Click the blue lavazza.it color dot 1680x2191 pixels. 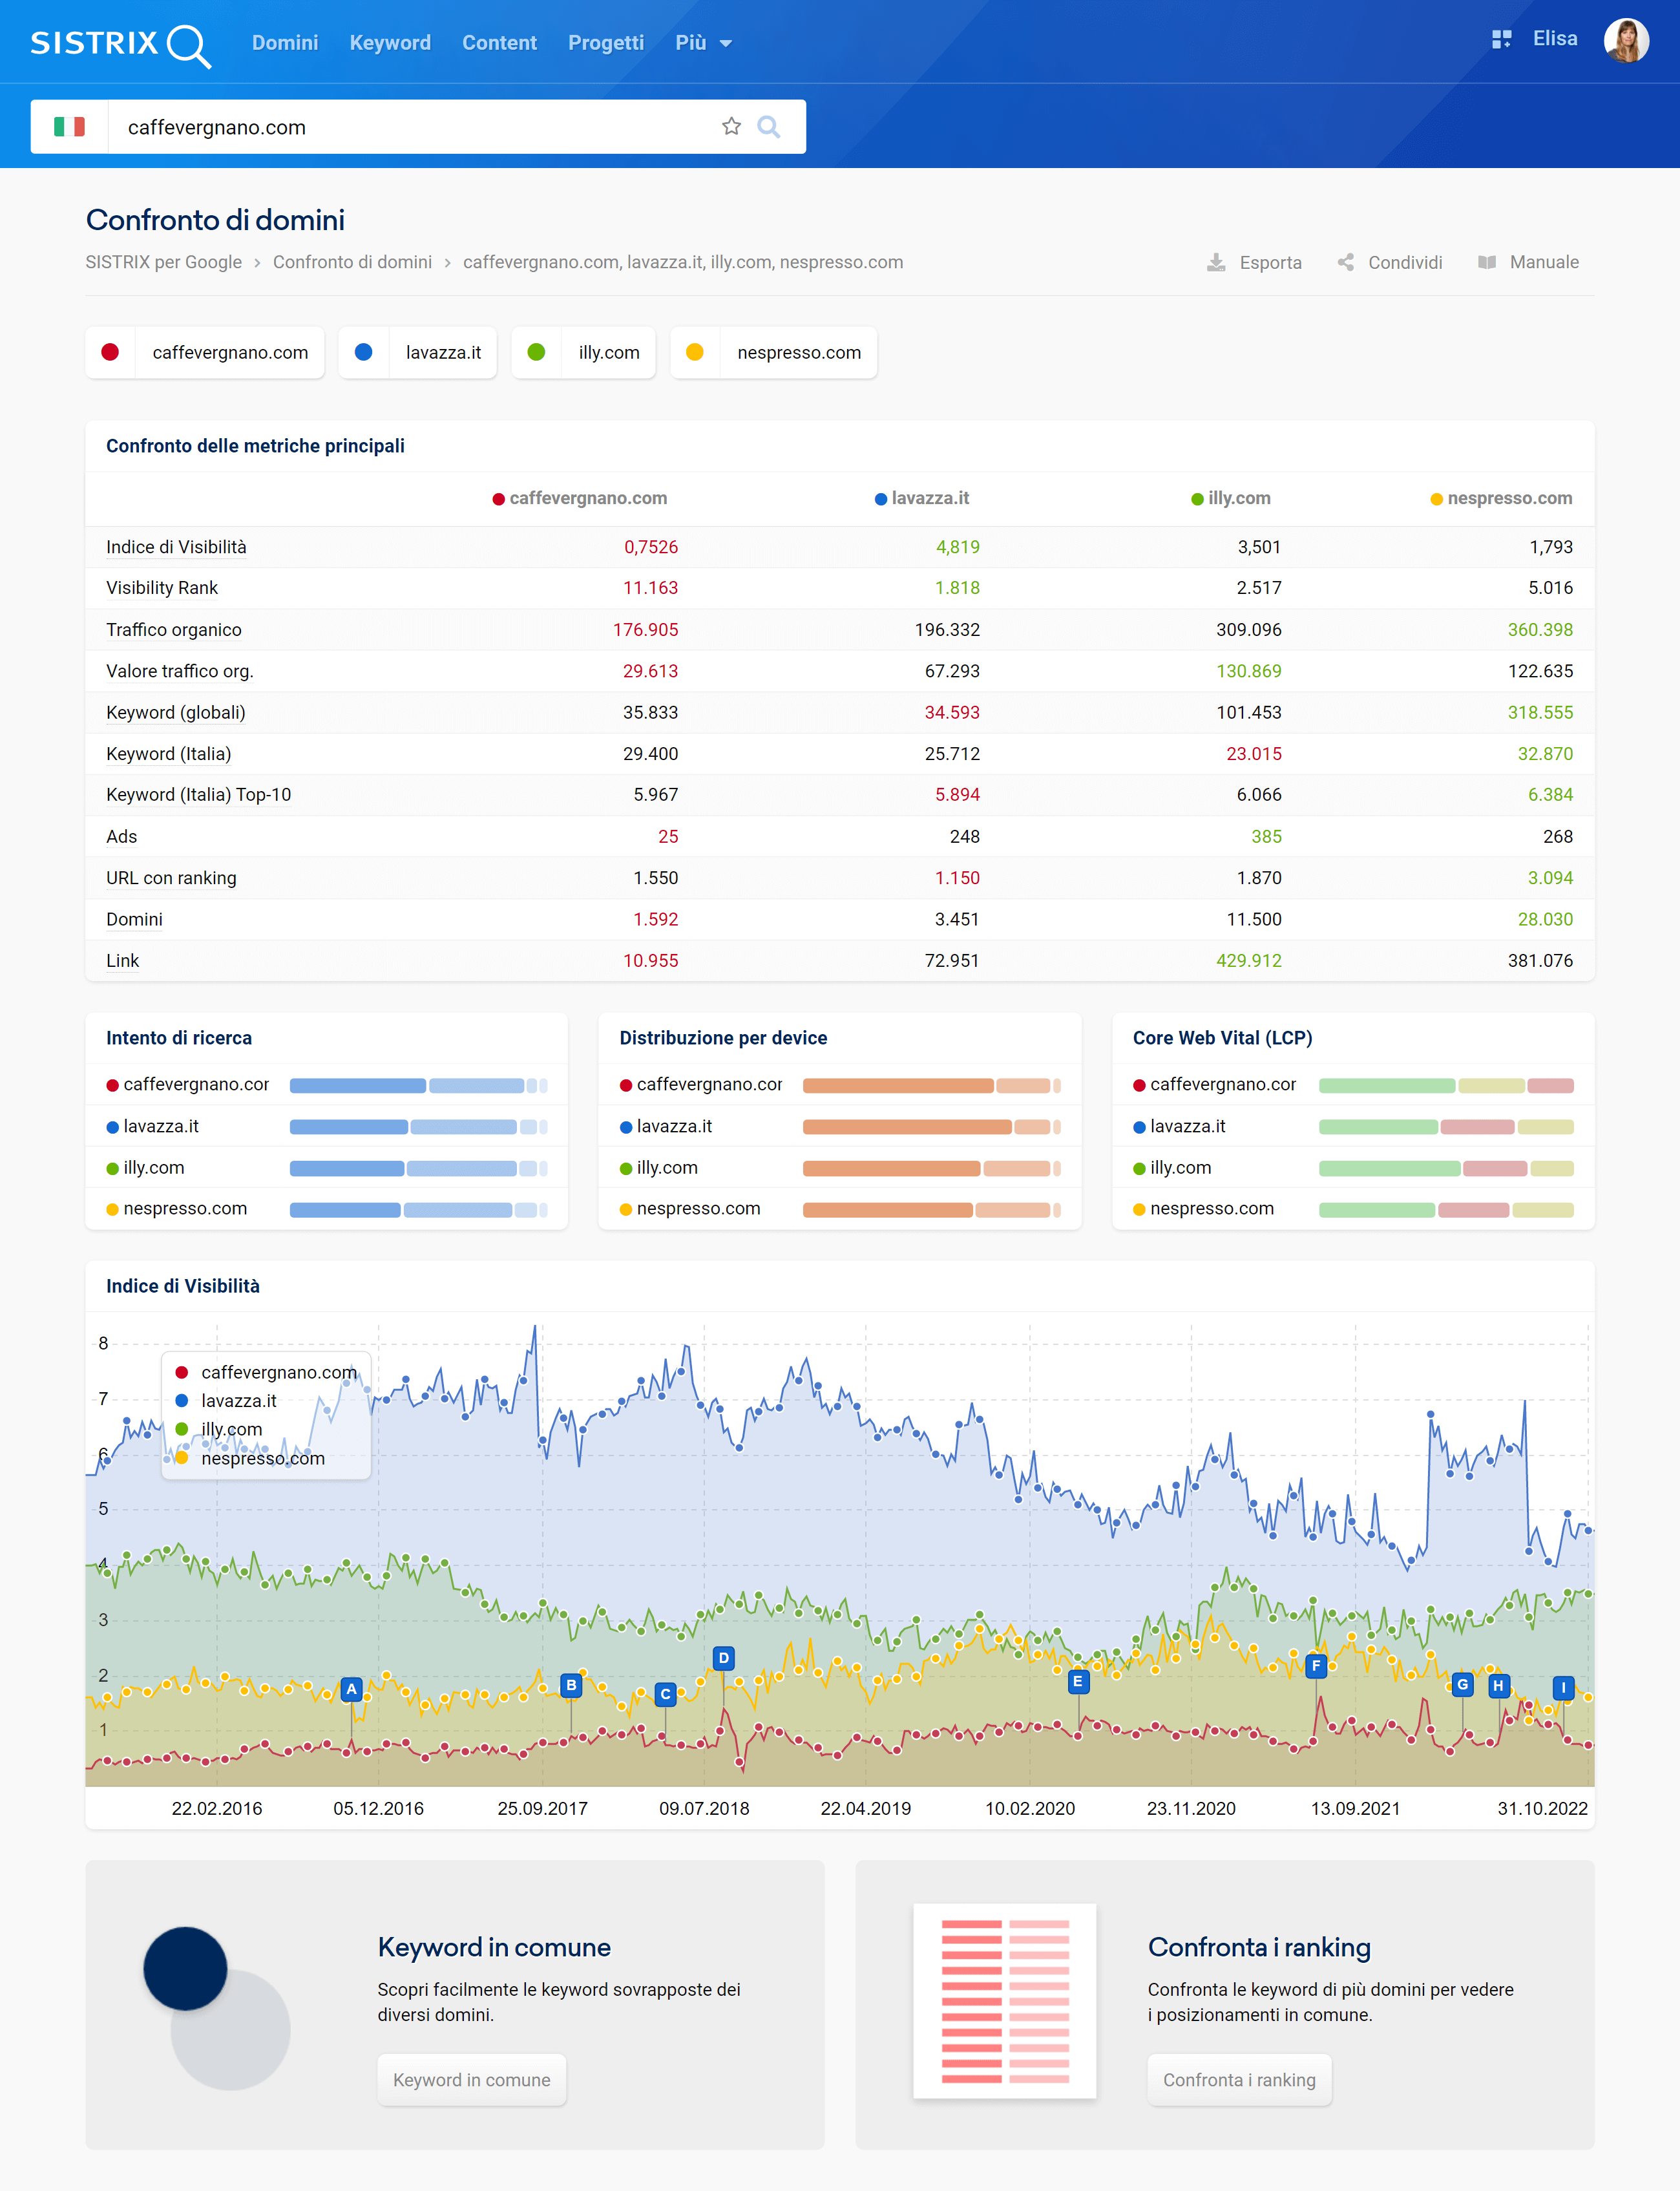click(x=363, y=352)
